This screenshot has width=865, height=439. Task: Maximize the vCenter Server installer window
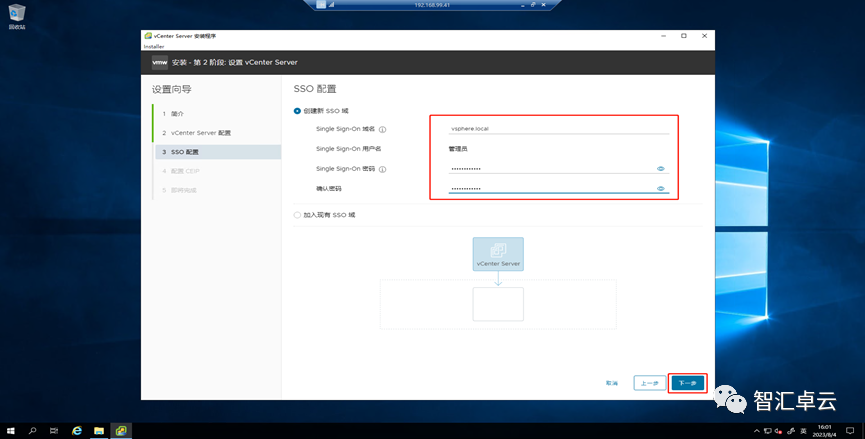tap(684, 36)
